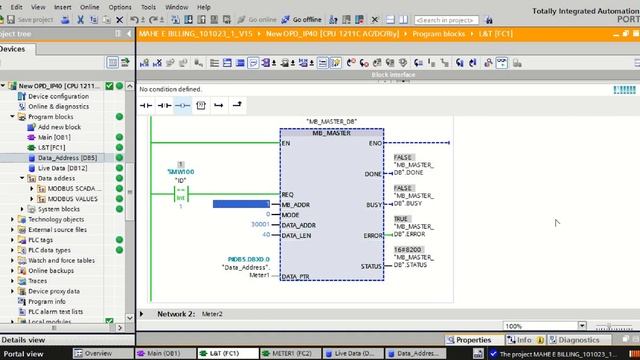This screenshot has width=640, height=360.
Task: Expand the MODBUS SCADA folder
Action: pos(32,189)
